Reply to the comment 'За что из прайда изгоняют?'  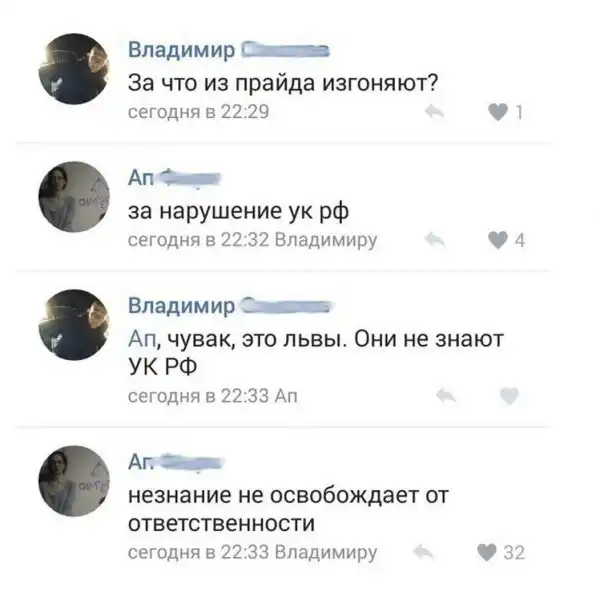click(435, 112)
